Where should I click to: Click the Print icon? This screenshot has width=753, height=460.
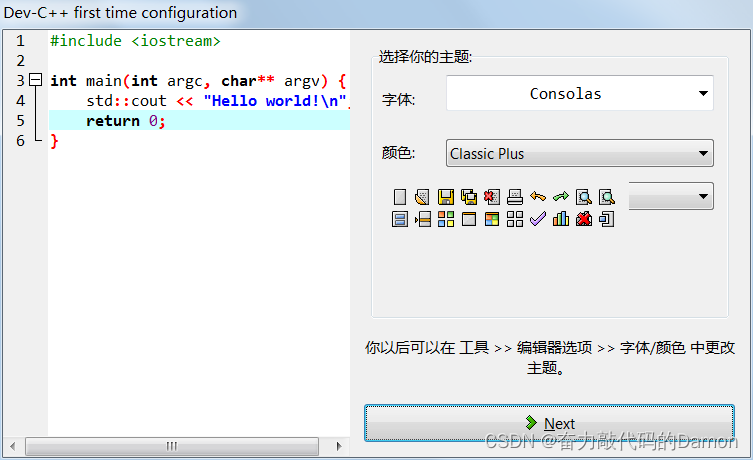515,197
